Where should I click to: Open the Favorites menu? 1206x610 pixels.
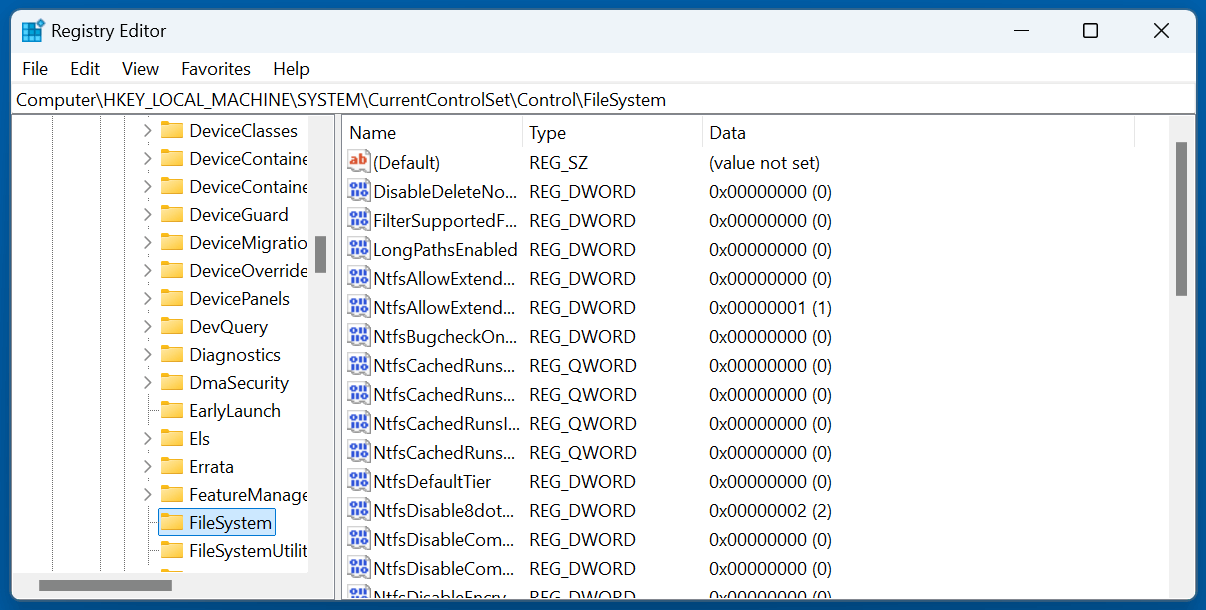coord(215,69)
